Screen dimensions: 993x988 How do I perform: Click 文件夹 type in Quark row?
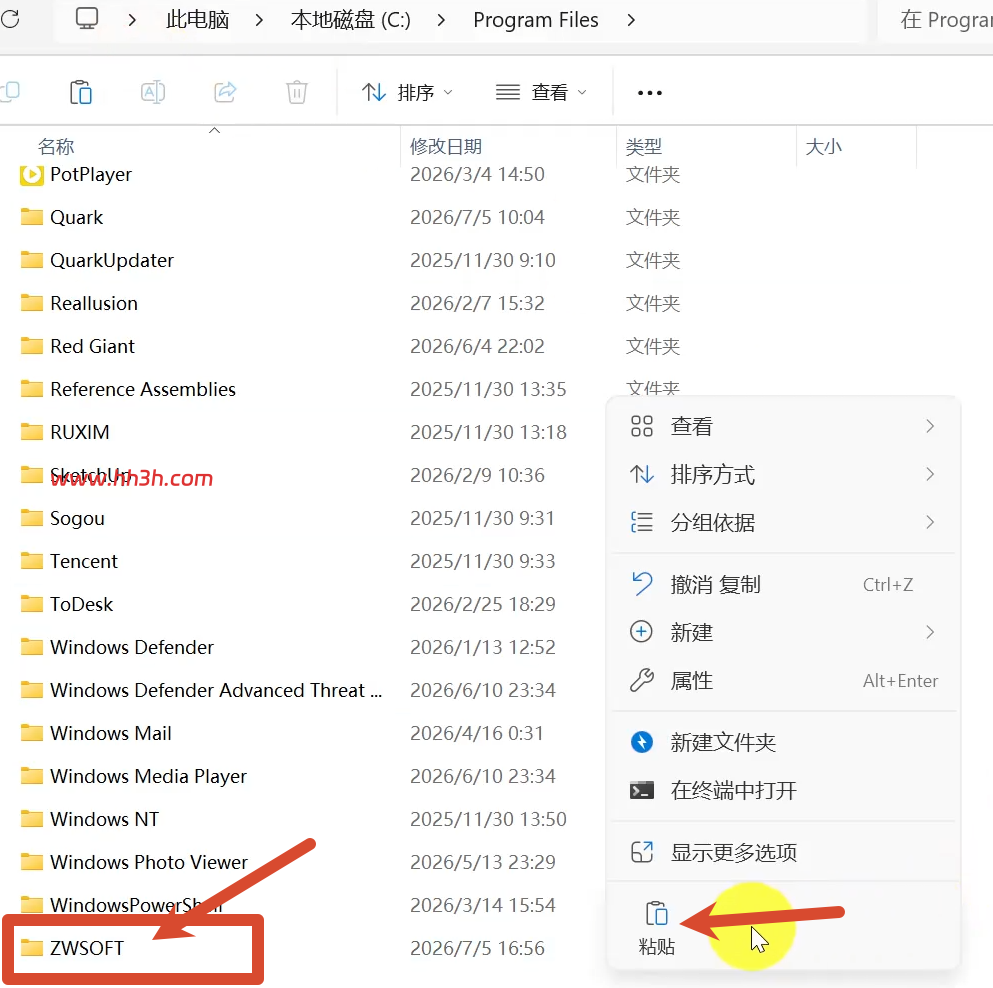coord(653,217)
